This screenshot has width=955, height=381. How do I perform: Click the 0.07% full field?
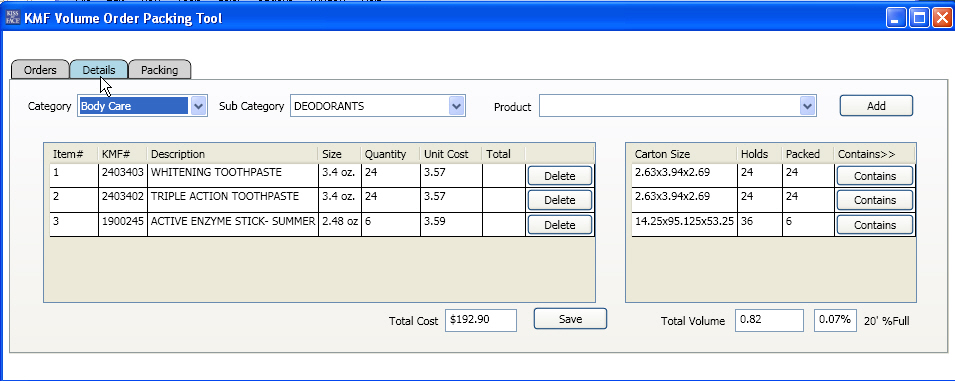coord(836,320)
